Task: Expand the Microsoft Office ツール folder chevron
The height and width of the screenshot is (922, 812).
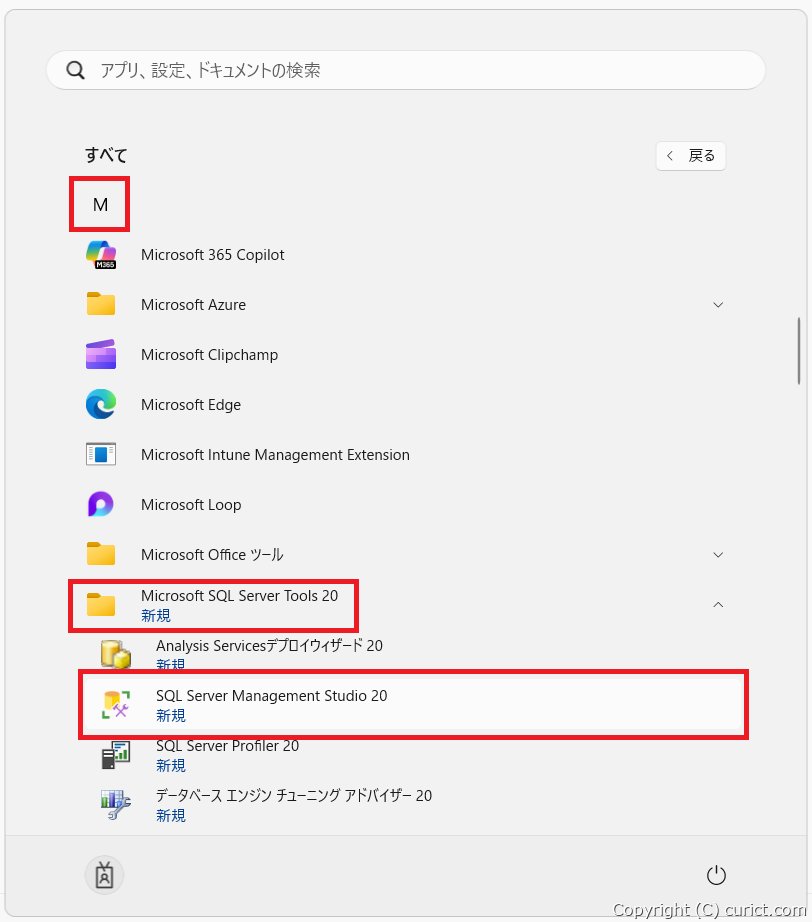Action: 718,554
